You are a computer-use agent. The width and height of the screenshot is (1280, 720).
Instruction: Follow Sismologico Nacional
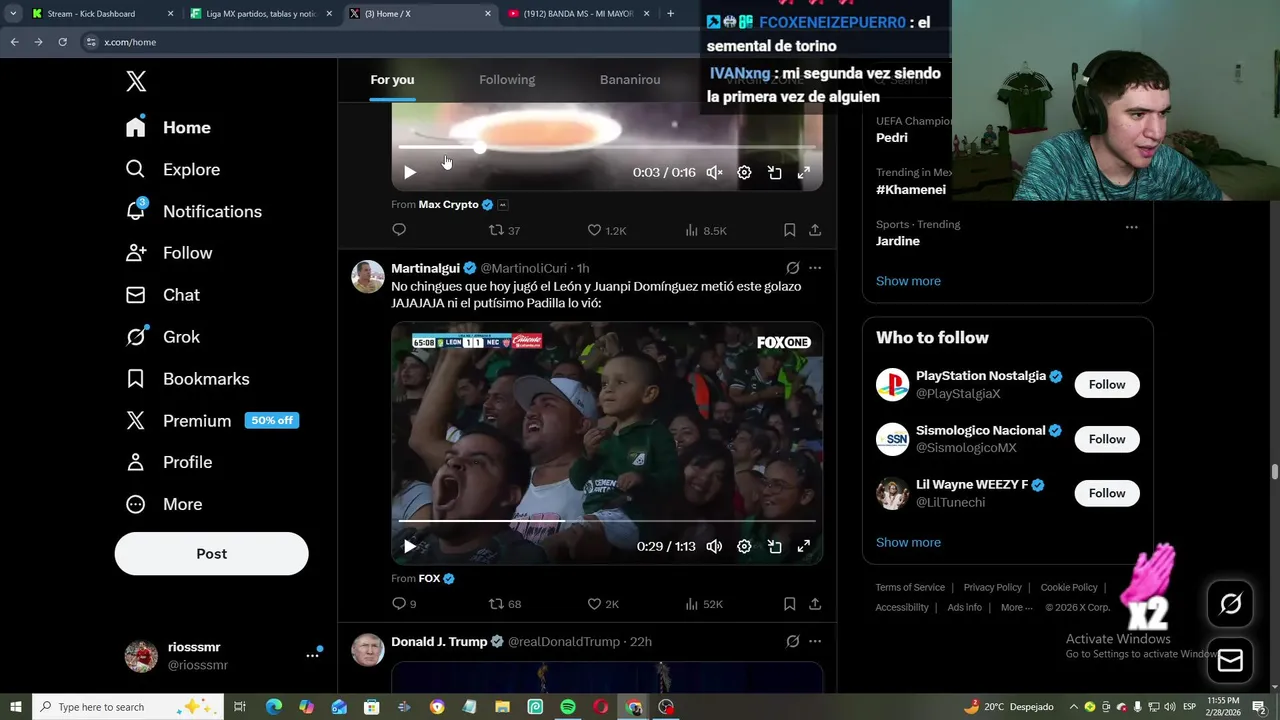tap(1107, 439)
